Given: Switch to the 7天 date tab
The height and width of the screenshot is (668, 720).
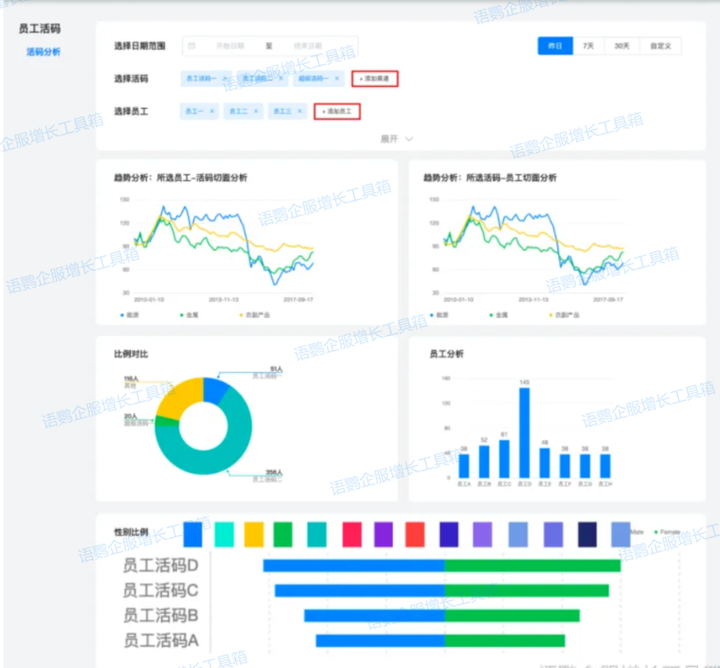Looking at the screenshot, I should tap(589, 46).
